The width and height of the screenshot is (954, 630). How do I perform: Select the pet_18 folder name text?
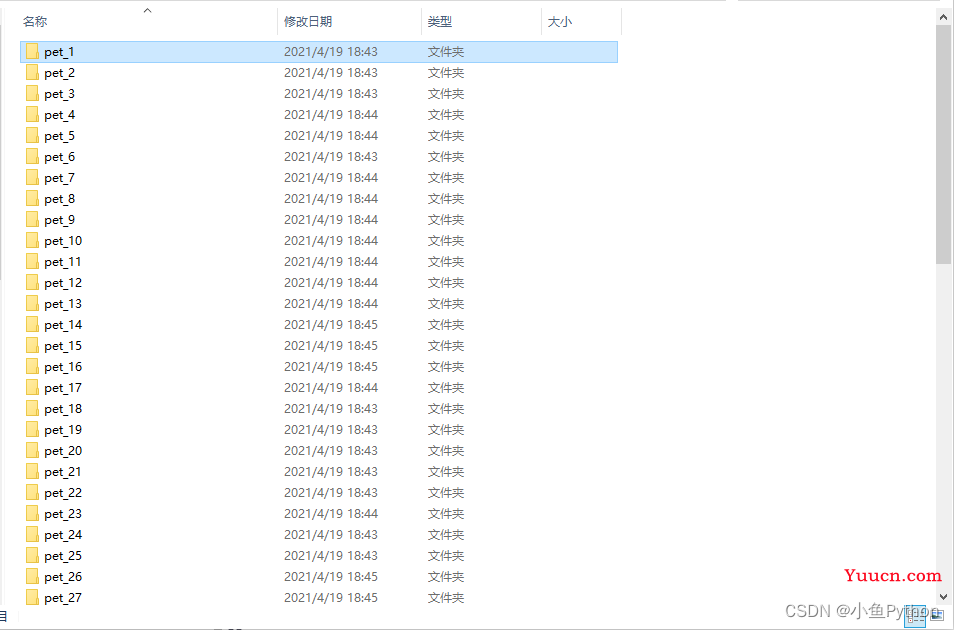point(63,409)
